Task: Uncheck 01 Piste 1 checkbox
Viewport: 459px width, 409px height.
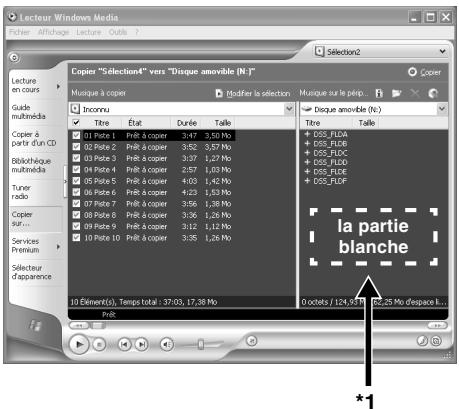Action: [76, 135]
